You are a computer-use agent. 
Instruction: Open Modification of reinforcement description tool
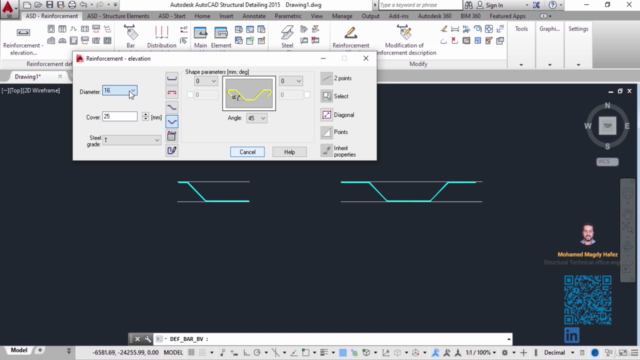pyautogui.click(x=404, y=39)
